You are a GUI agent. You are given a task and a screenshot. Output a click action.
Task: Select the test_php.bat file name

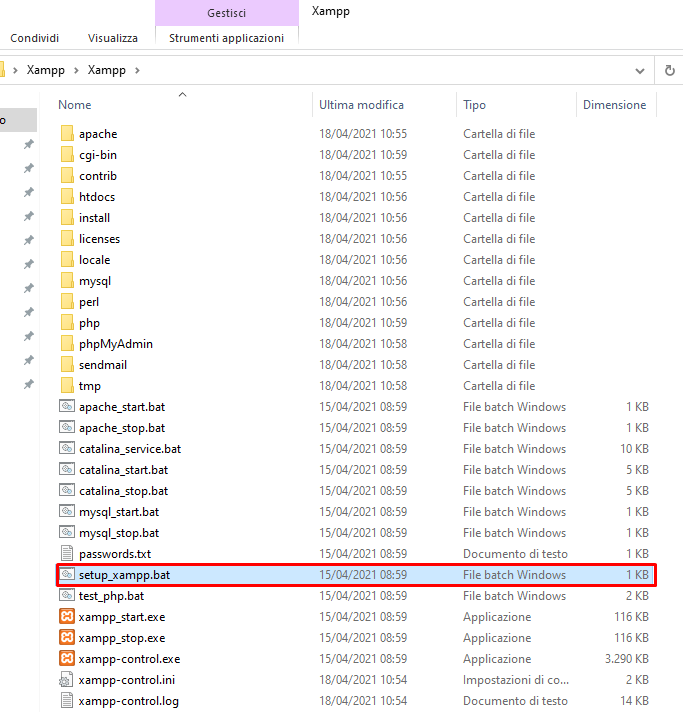[111, 596]
